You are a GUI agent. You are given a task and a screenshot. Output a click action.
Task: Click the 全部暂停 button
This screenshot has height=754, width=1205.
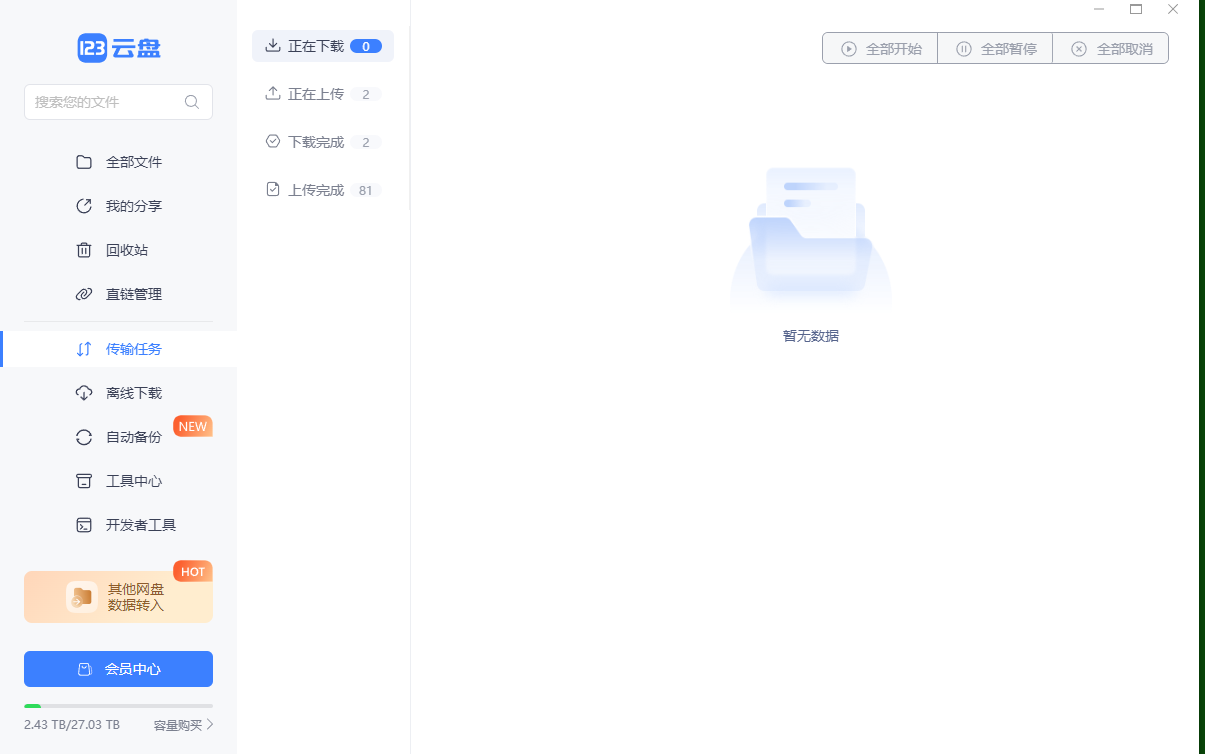(x=995, y=48)
